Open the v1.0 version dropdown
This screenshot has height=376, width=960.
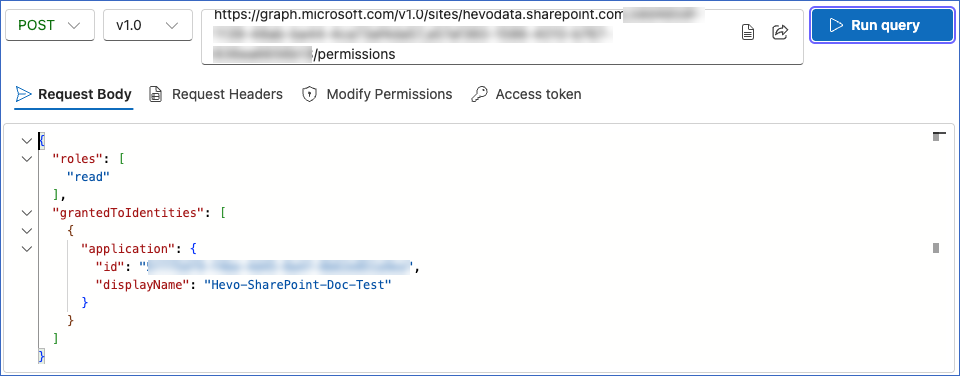click(148, 25)
